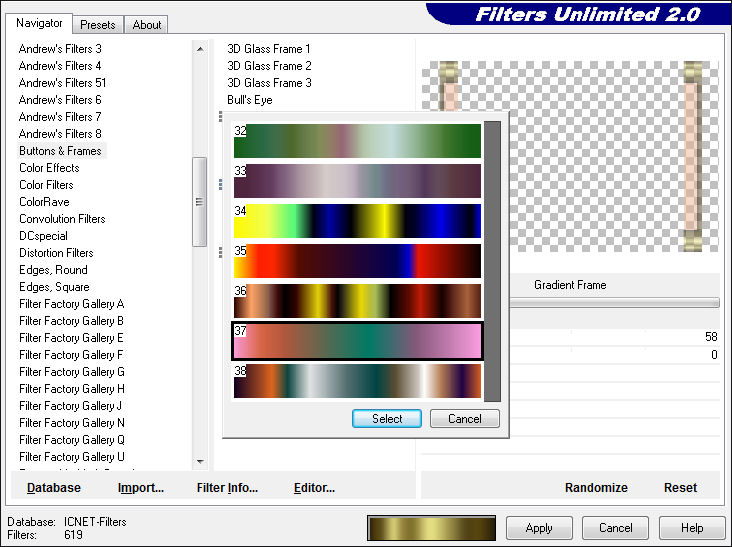Choose the 3D Glass Frame 1 filter
Image resolution: width=732 pixels, height=547 pixels.
click(269, 49)
